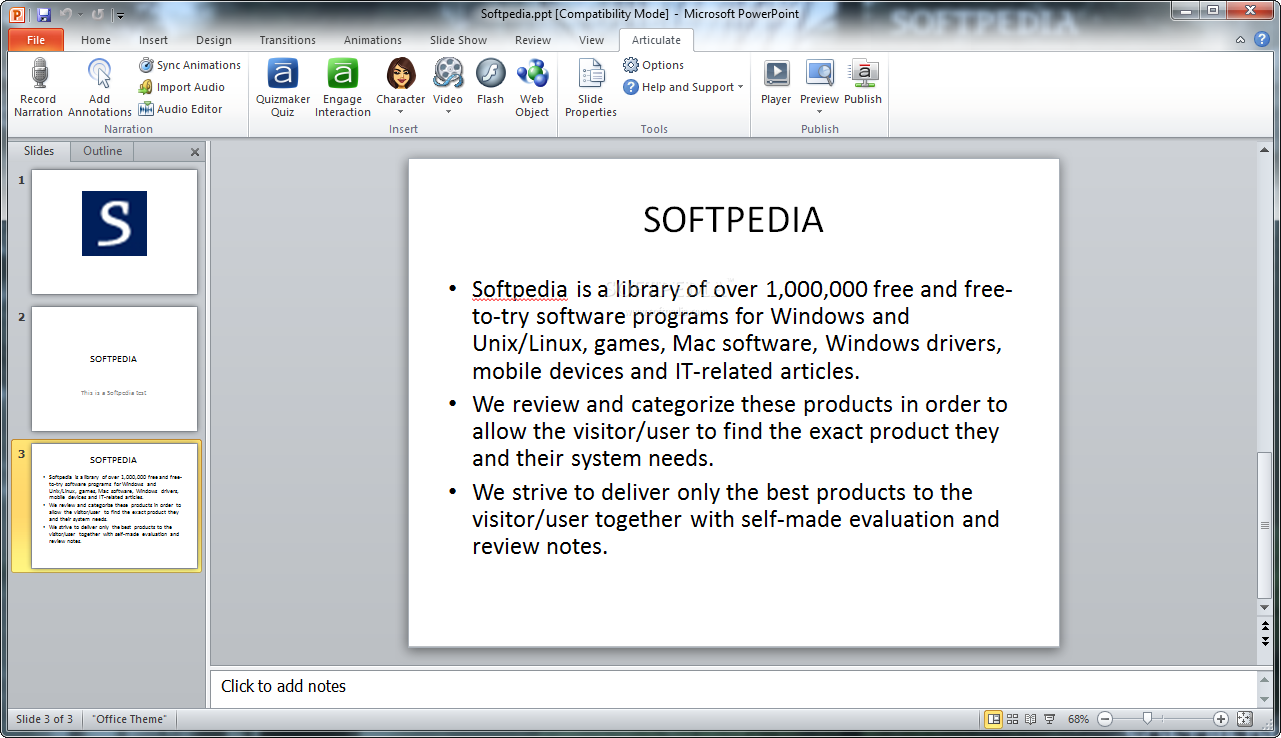Click the scroll-down arrow of the slide editor
Screen dimensions: 1281x738
coord(1265,607)
